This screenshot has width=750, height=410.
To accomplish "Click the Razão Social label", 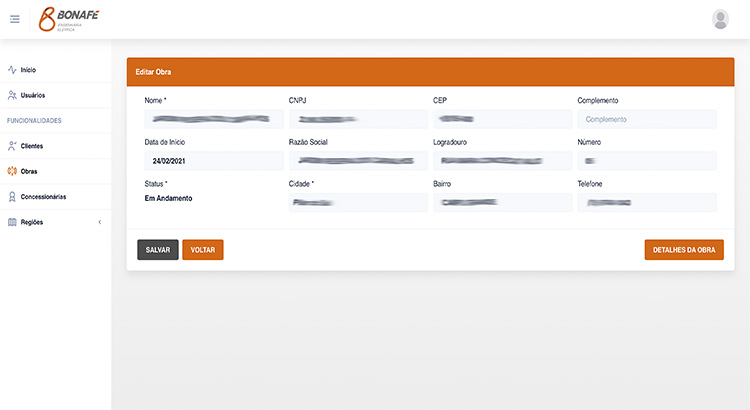I will click(308, 142).
